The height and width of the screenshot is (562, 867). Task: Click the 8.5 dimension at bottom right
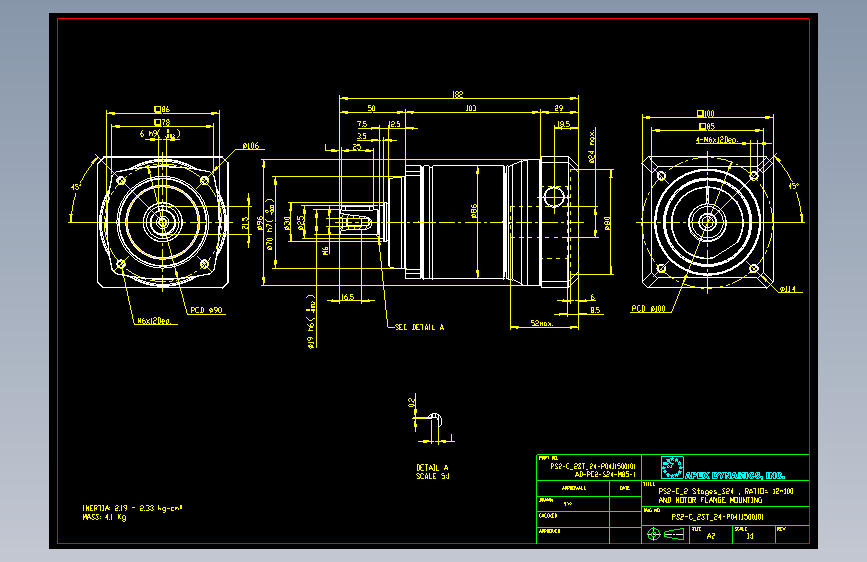(x=594, y=310)
